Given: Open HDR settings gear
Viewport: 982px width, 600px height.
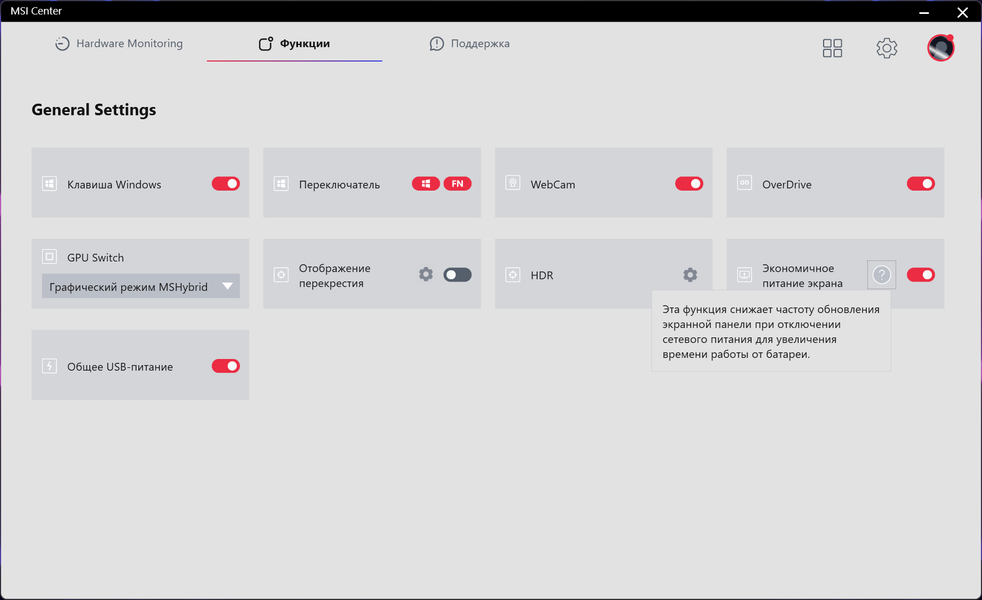Looking at the screenshot, I should pos(690,274).
